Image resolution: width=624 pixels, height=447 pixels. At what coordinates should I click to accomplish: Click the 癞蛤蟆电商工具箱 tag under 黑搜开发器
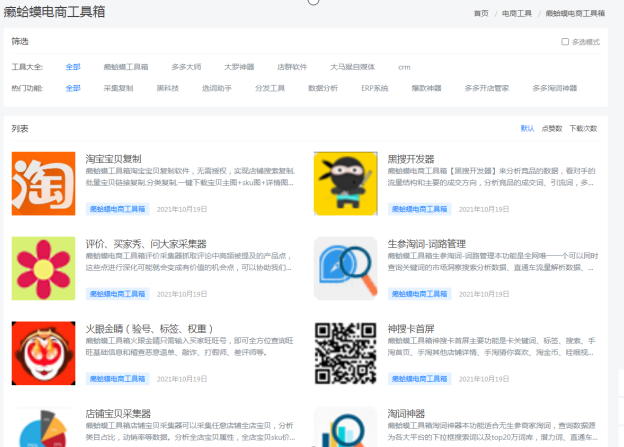419,209
